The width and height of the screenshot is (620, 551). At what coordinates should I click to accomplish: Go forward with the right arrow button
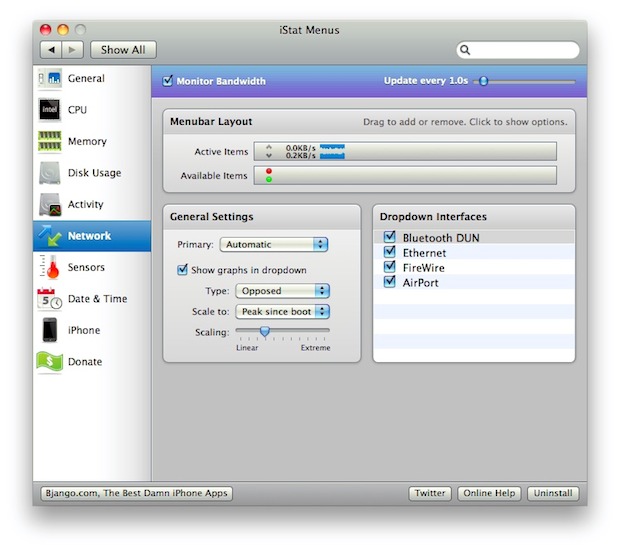(x=72, y=50)
